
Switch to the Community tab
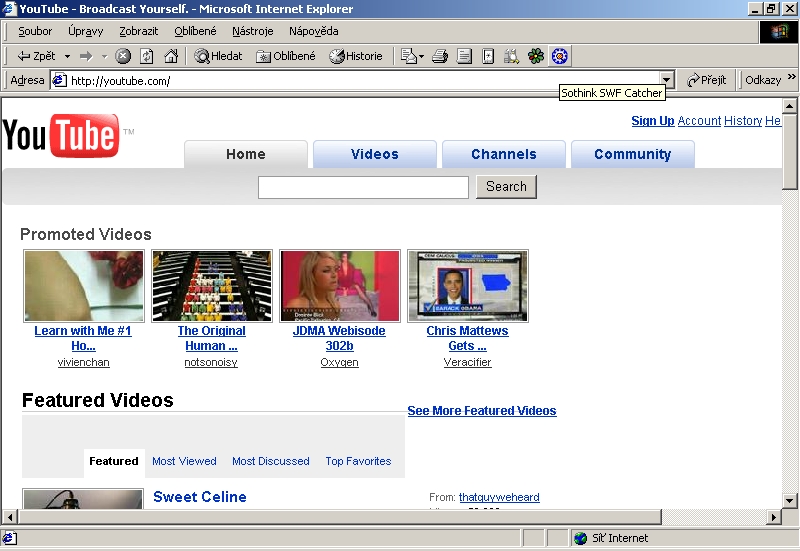pos(633,154)
